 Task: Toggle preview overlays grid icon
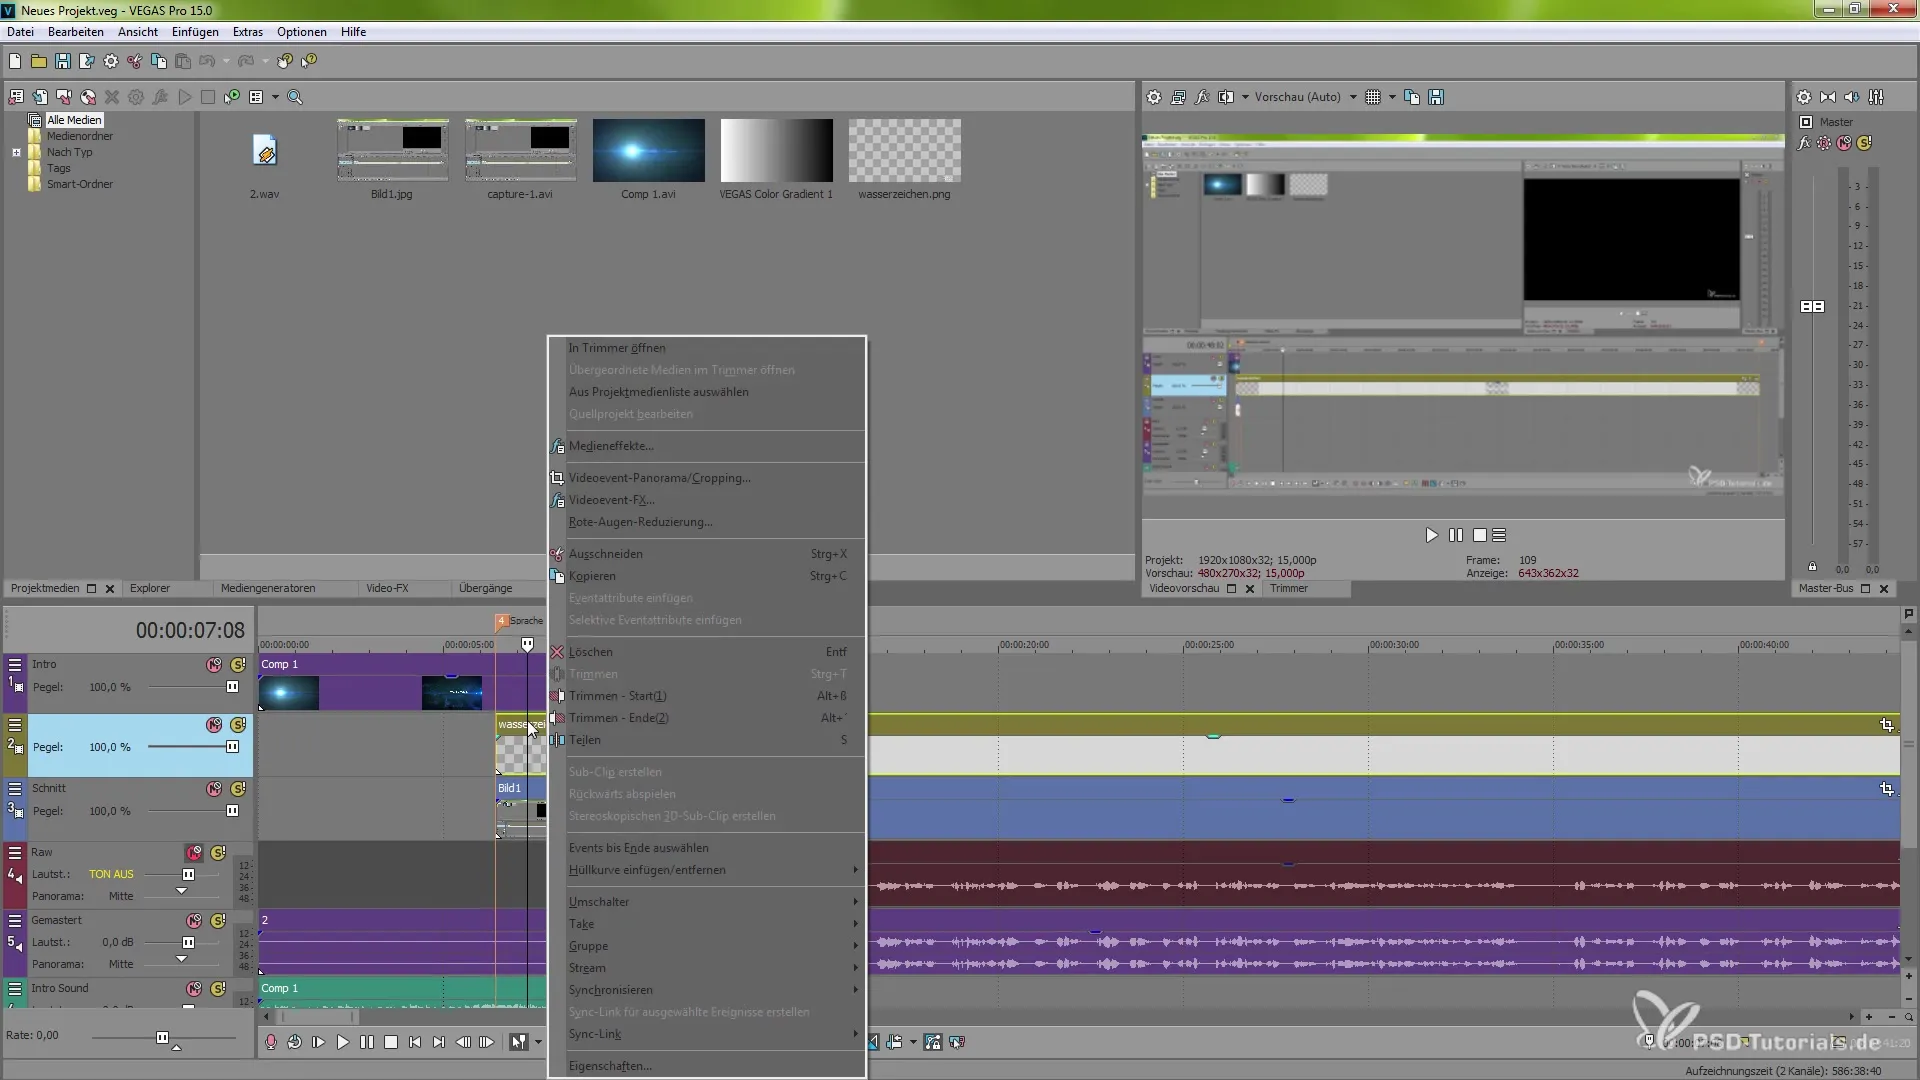(x=1373, y=97)
